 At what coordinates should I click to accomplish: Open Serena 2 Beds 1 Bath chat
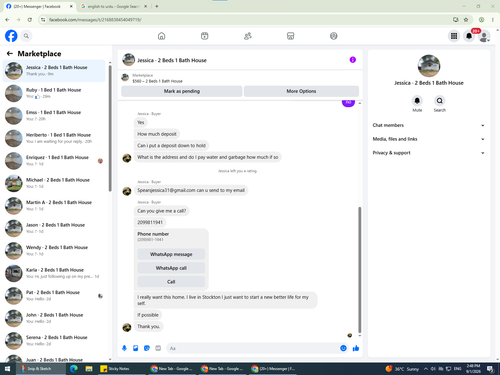pyautogui.click(x=54, y=341)
